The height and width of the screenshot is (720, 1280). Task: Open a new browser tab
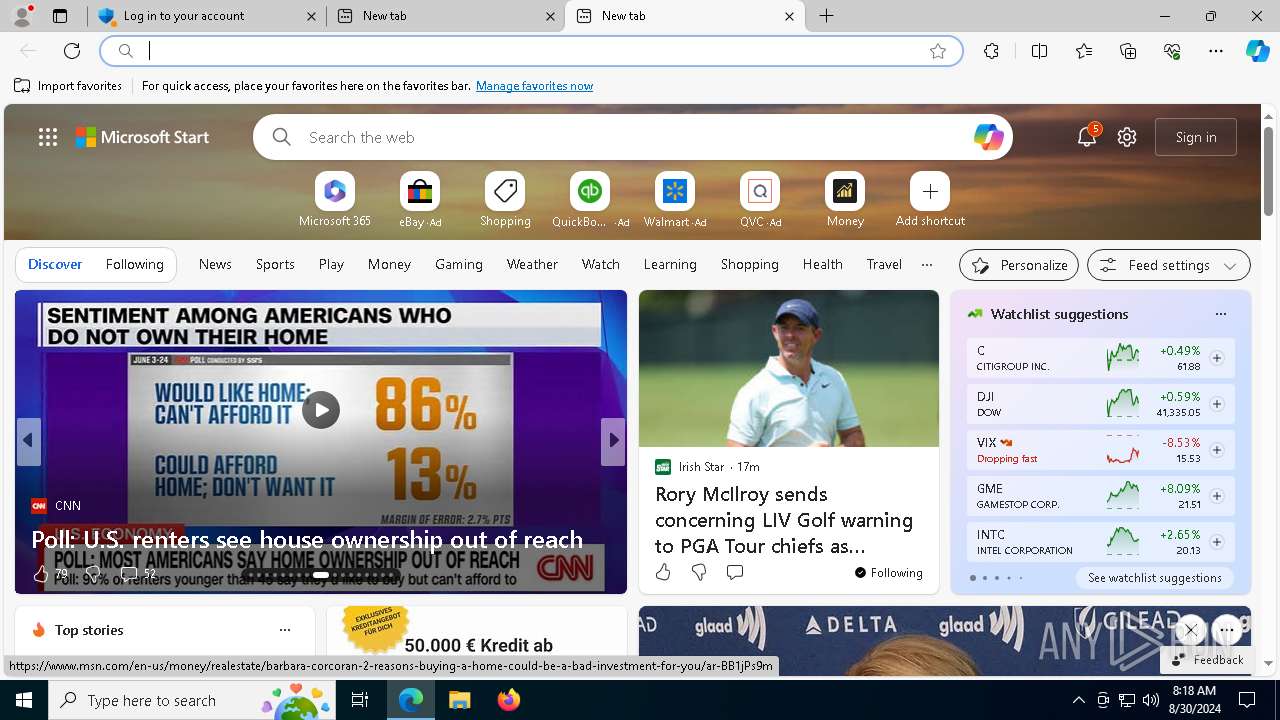(x=827, y=16)
